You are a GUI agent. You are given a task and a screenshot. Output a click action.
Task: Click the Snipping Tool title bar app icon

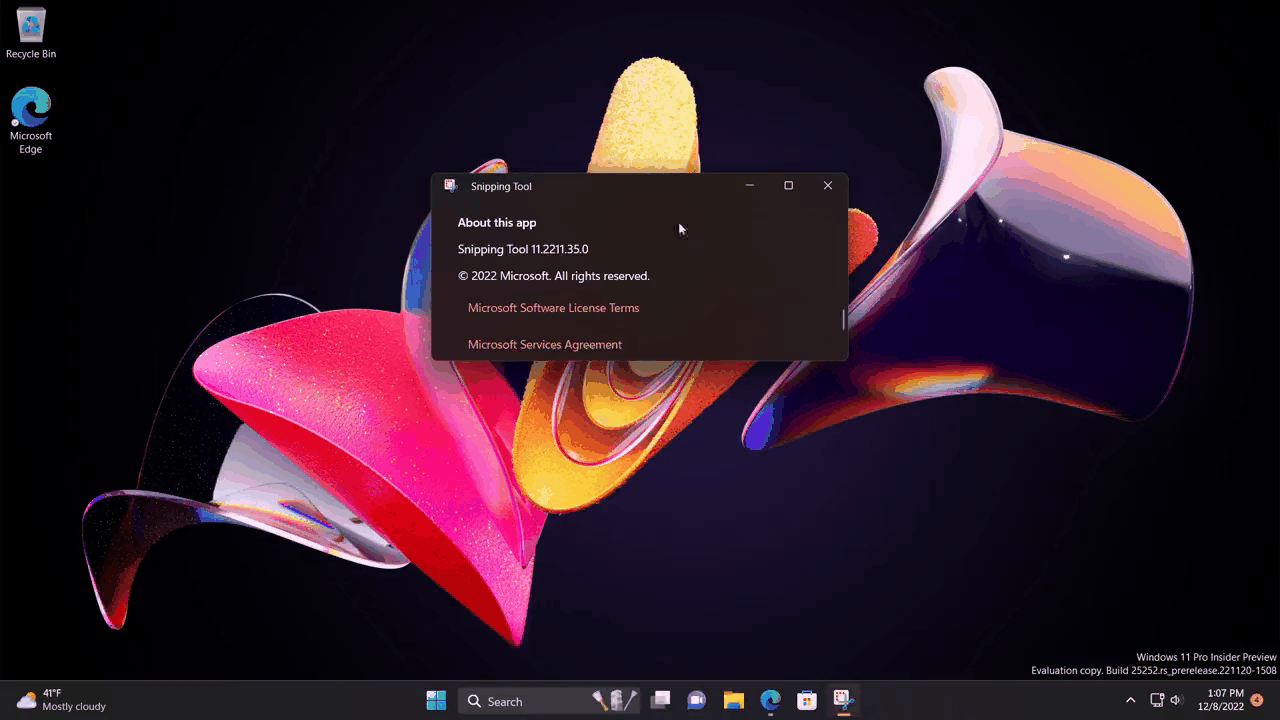coord(451,186)
